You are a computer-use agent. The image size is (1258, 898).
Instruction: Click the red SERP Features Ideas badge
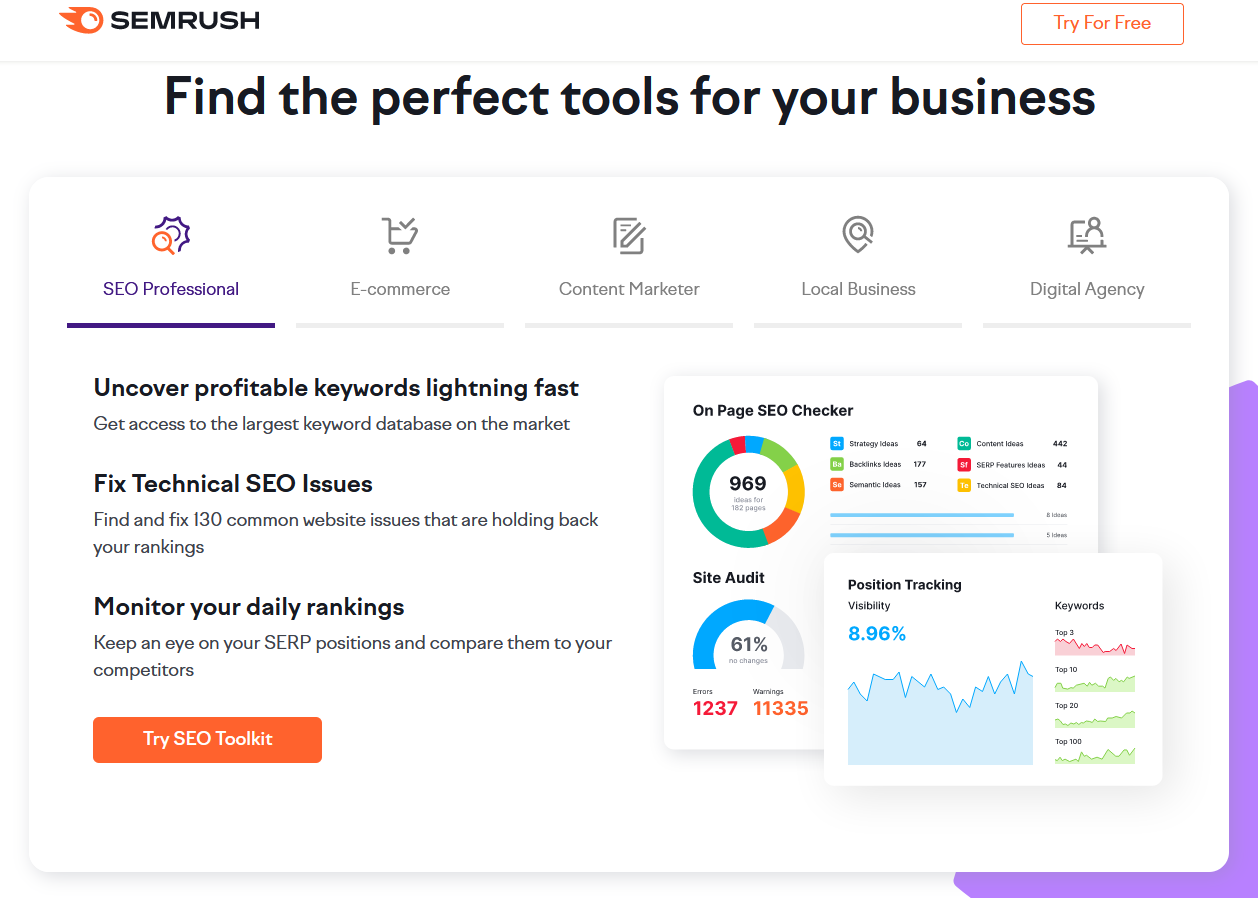(x=964, y=465)
